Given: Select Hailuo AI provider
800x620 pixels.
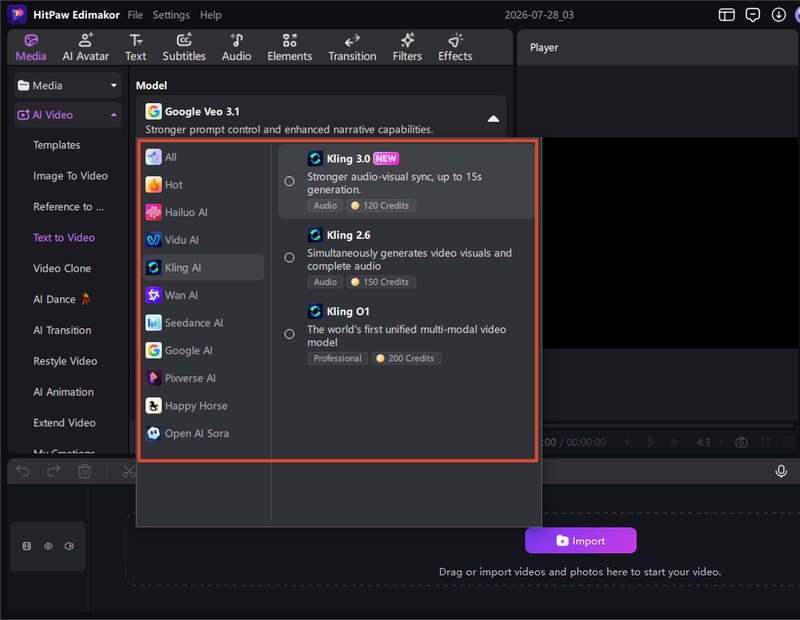Looking at the screenshot, I should pyautogui.click(x=203, y=212).
